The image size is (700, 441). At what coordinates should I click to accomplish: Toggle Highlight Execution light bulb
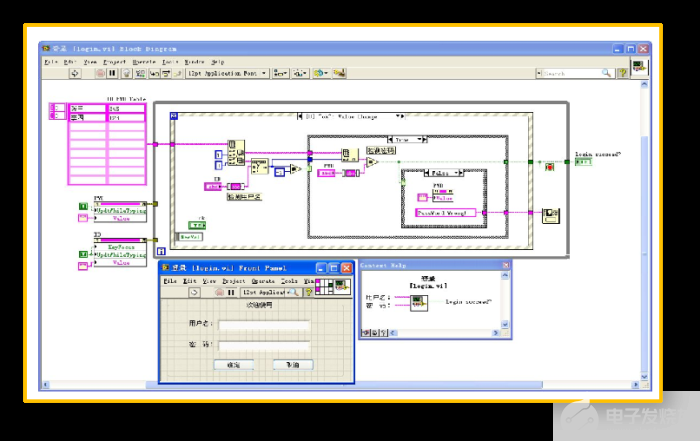(x=128, y=73)
